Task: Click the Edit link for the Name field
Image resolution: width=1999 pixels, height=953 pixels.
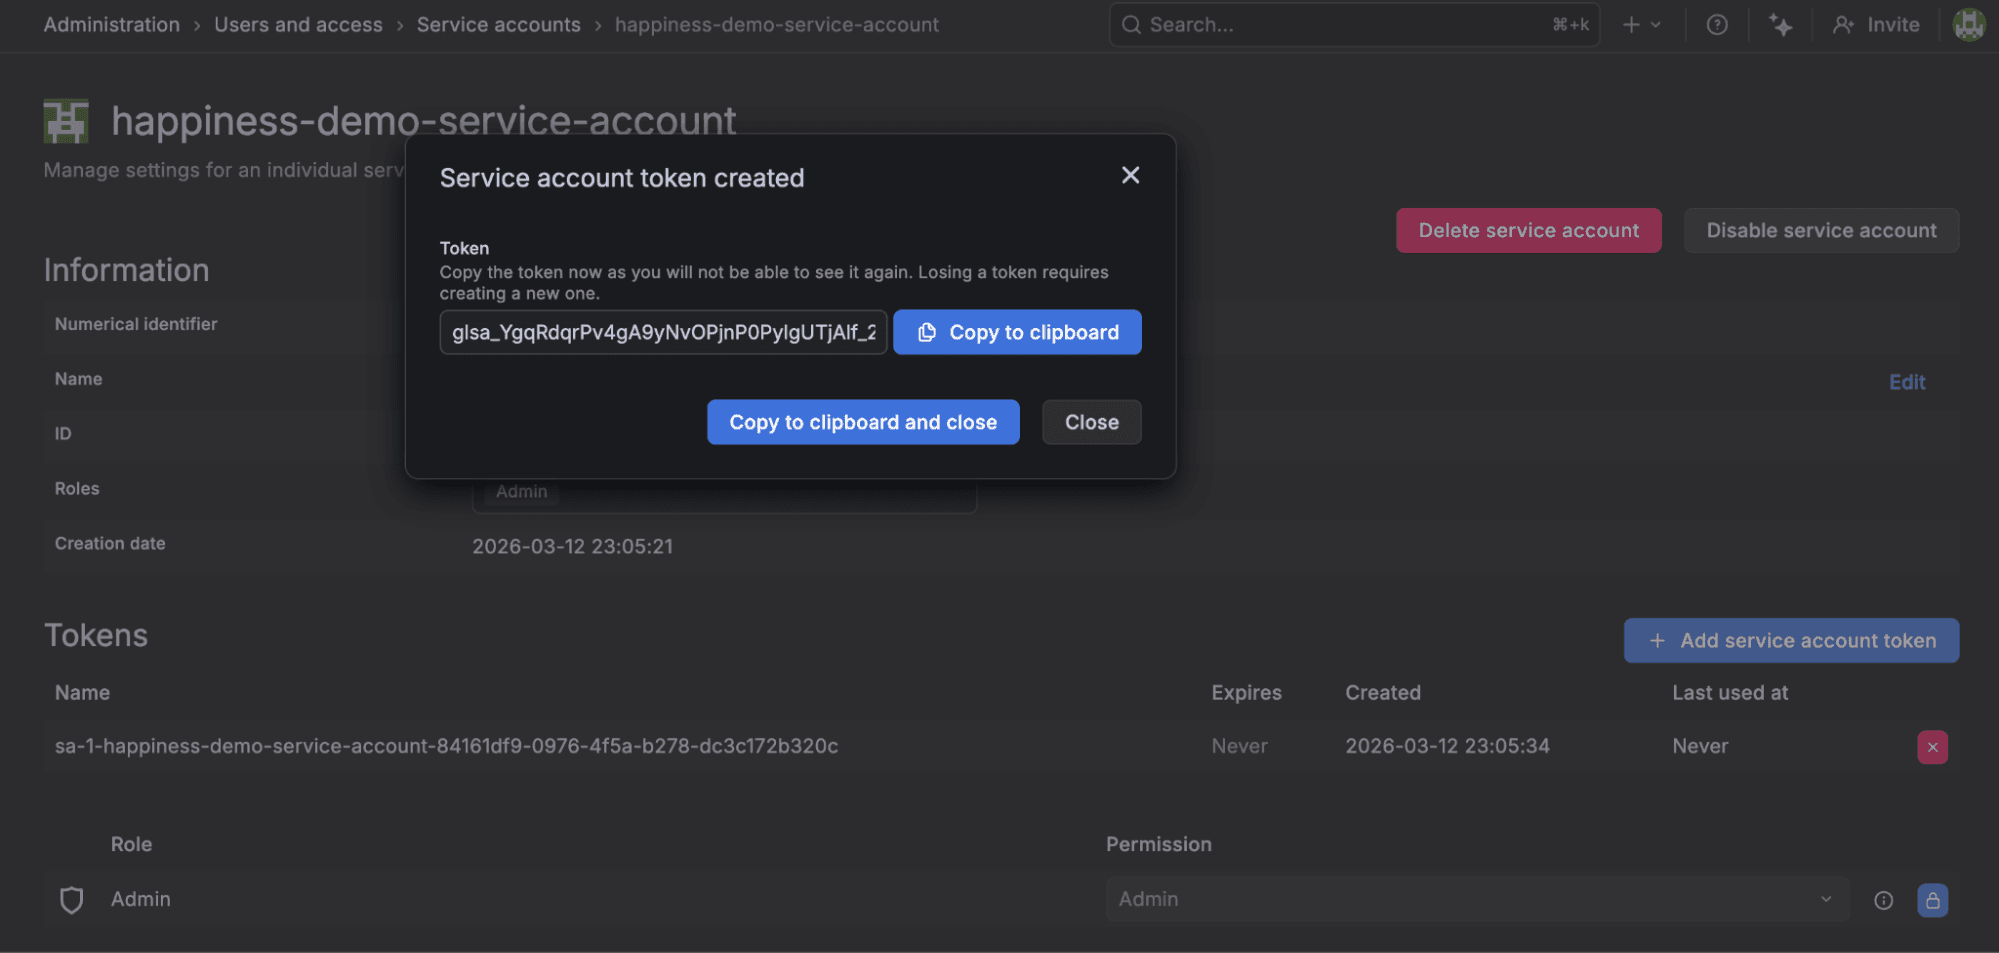Action: pos(1906,381)
